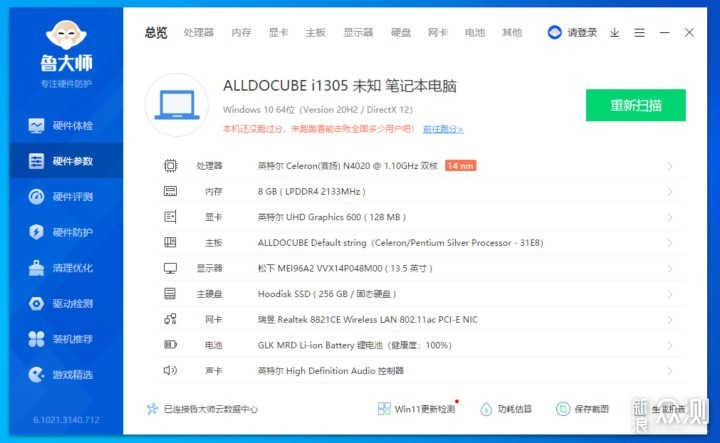
Task: Click the graphics card row icon
Action: (x=170, y=217)
